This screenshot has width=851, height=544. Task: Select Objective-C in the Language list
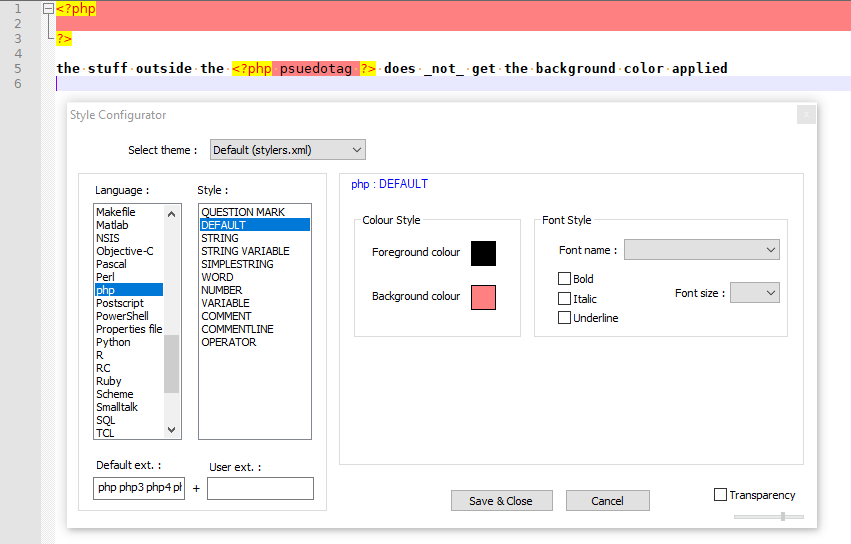point(129,251)
